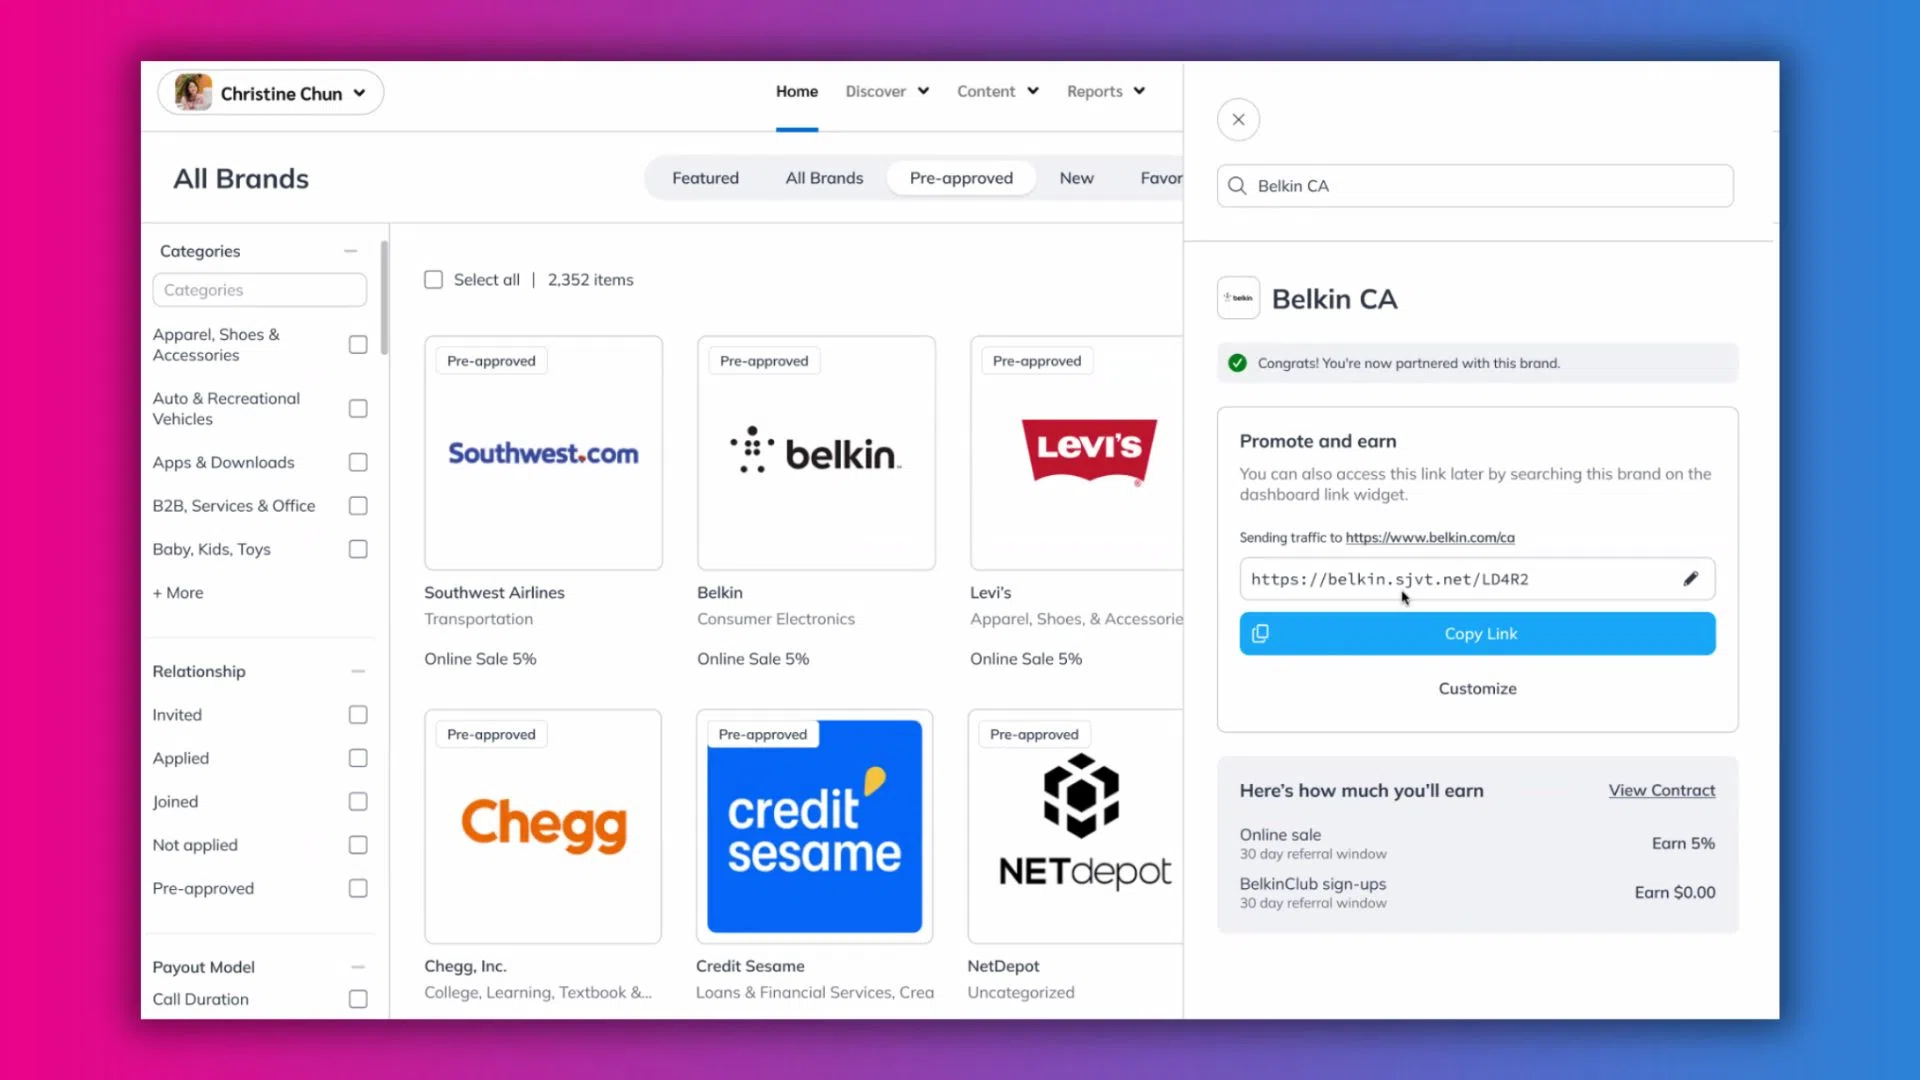The image size is (1920, 1080).
Task: Click the Copy Link button
Action: 1477,633
